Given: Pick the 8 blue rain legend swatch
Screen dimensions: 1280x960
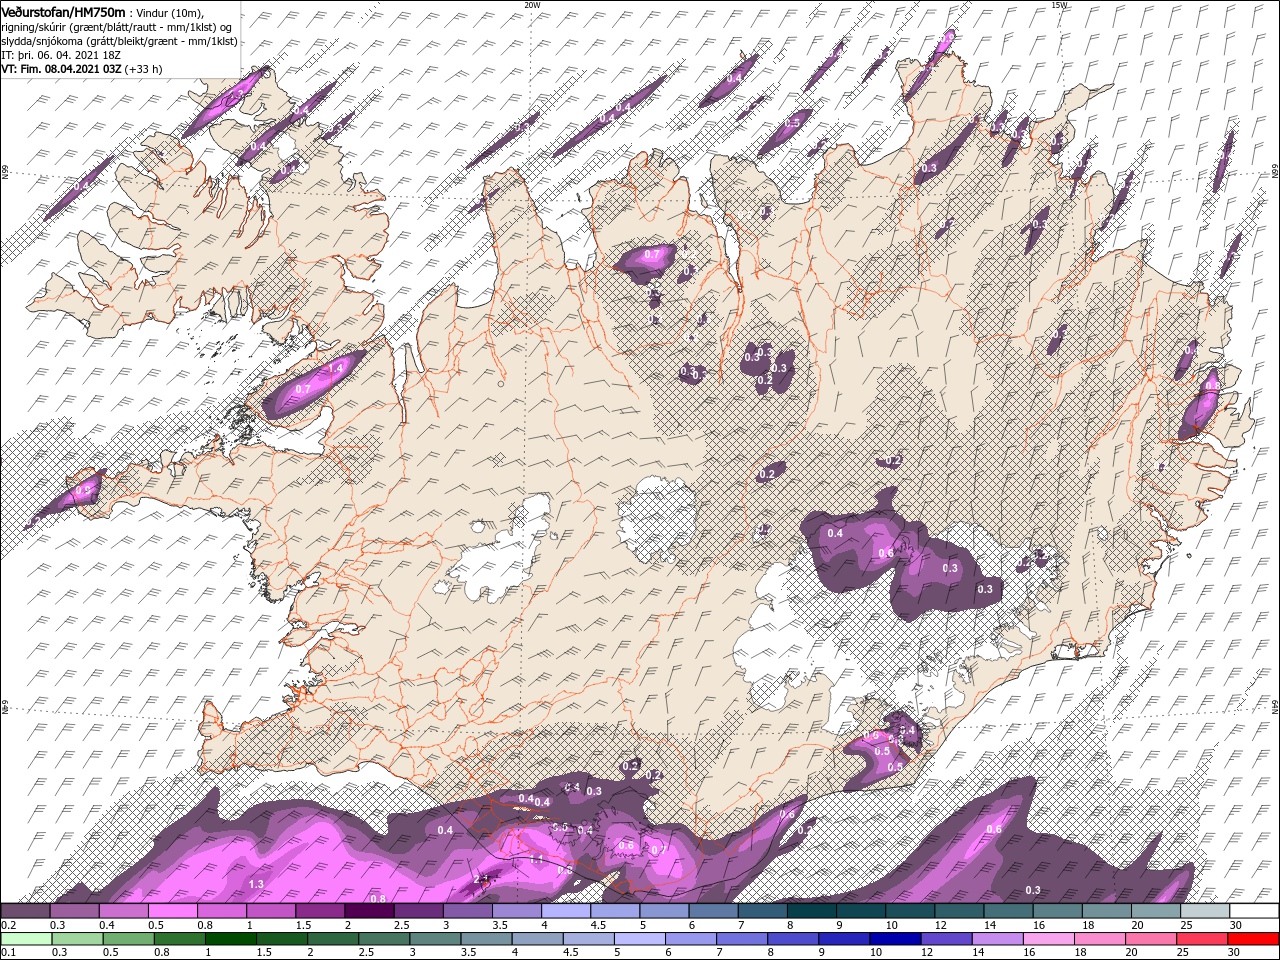Looking at the screenshot, I should pos(792,939).
